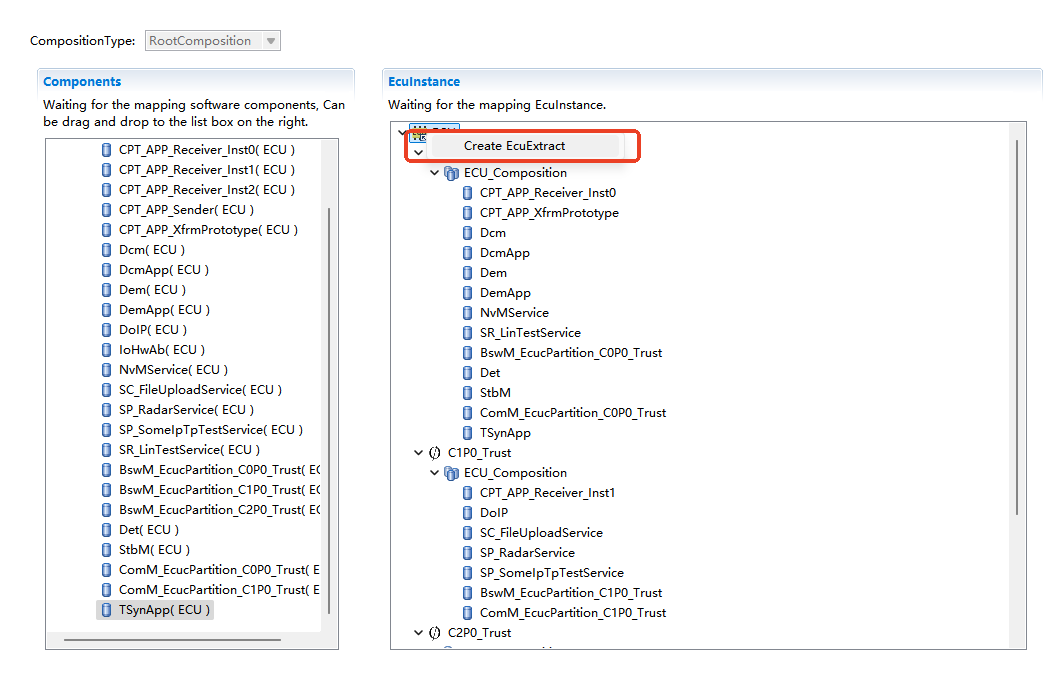This screenshot has width=1060, height=677.
Task: Click the C1P0_Trust partition icon
Action: 435,453
